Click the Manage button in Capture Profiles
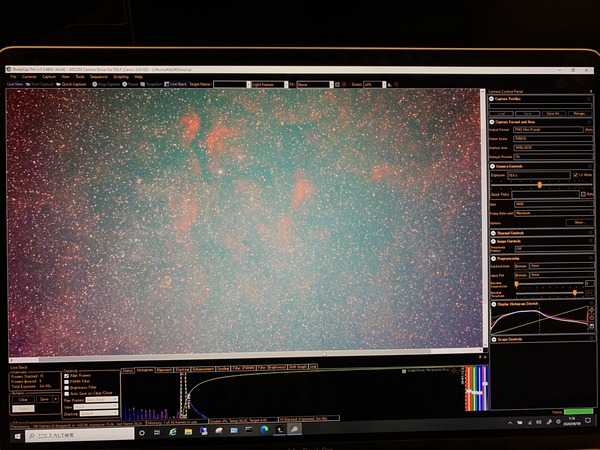This screenshot has width=600, height=450. [x=579, y=114]
